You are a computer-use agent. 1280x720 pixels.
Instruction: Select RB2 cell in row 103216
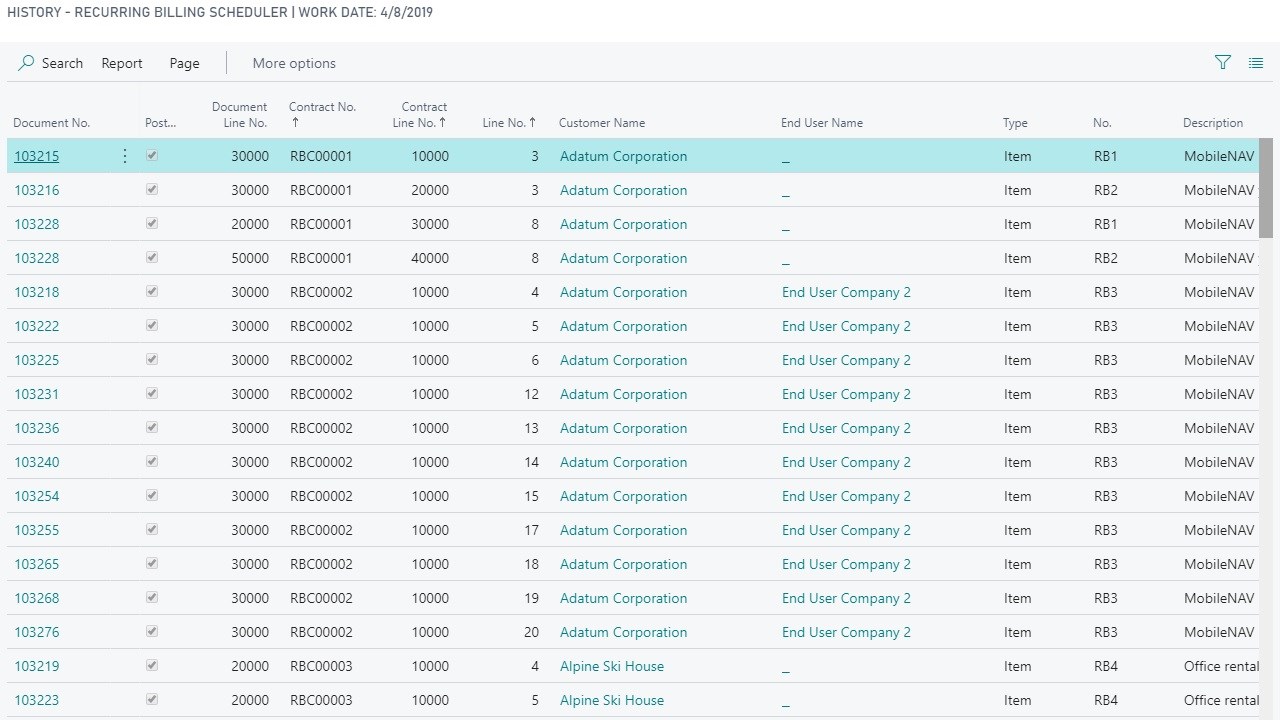pos(1106,190)
